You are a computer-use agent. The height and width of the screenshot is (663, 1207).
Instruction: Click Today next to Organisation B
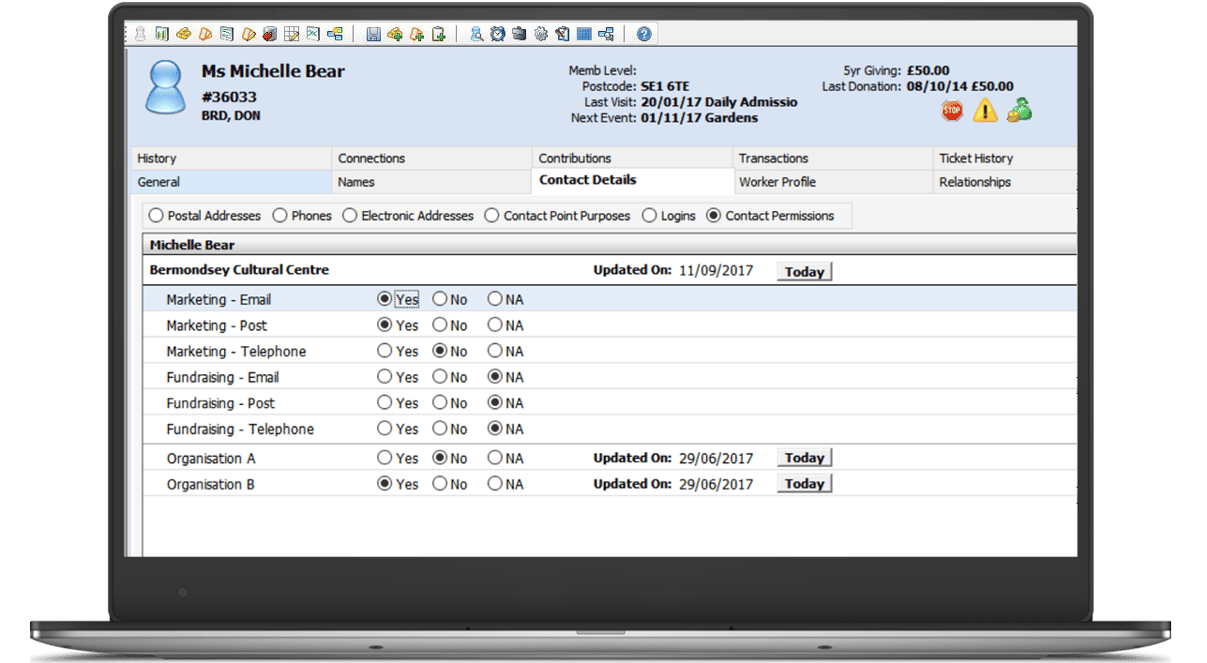(x=805, y=483)
